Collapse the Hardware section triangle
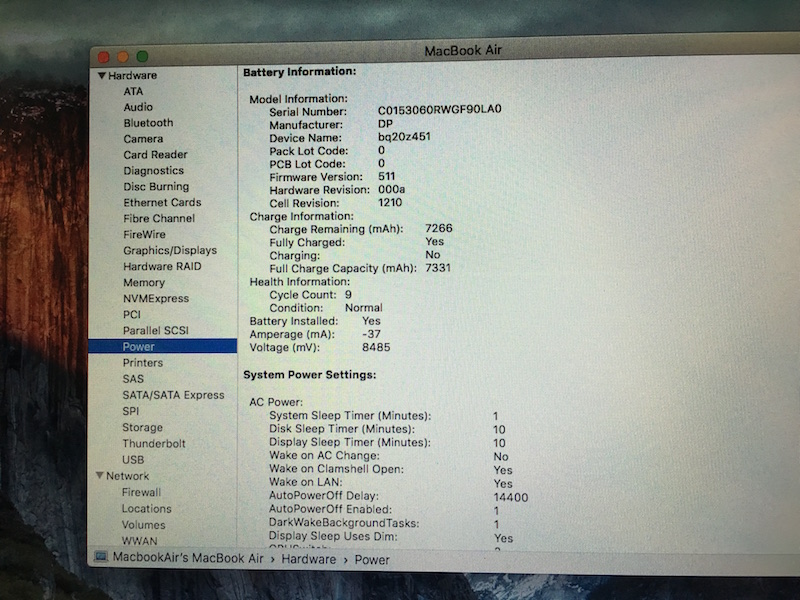 point(102,76)
